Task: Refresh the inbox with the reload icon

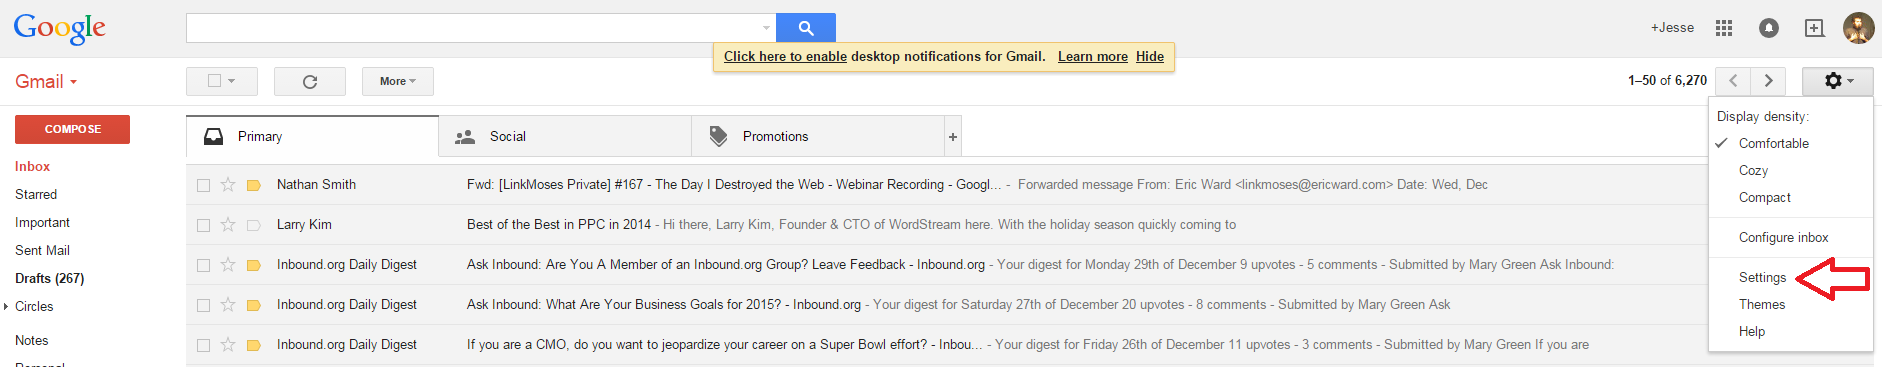Action: (310, 81)
